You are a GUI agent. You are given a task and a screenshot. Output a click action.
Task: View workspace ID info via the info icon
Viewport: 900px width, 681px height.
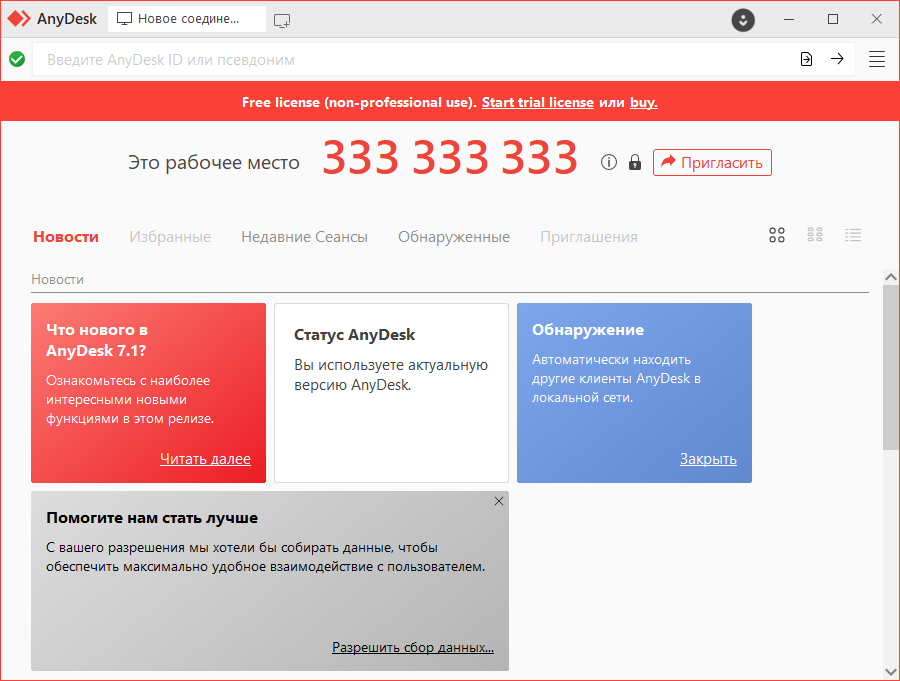coord(609,161)
